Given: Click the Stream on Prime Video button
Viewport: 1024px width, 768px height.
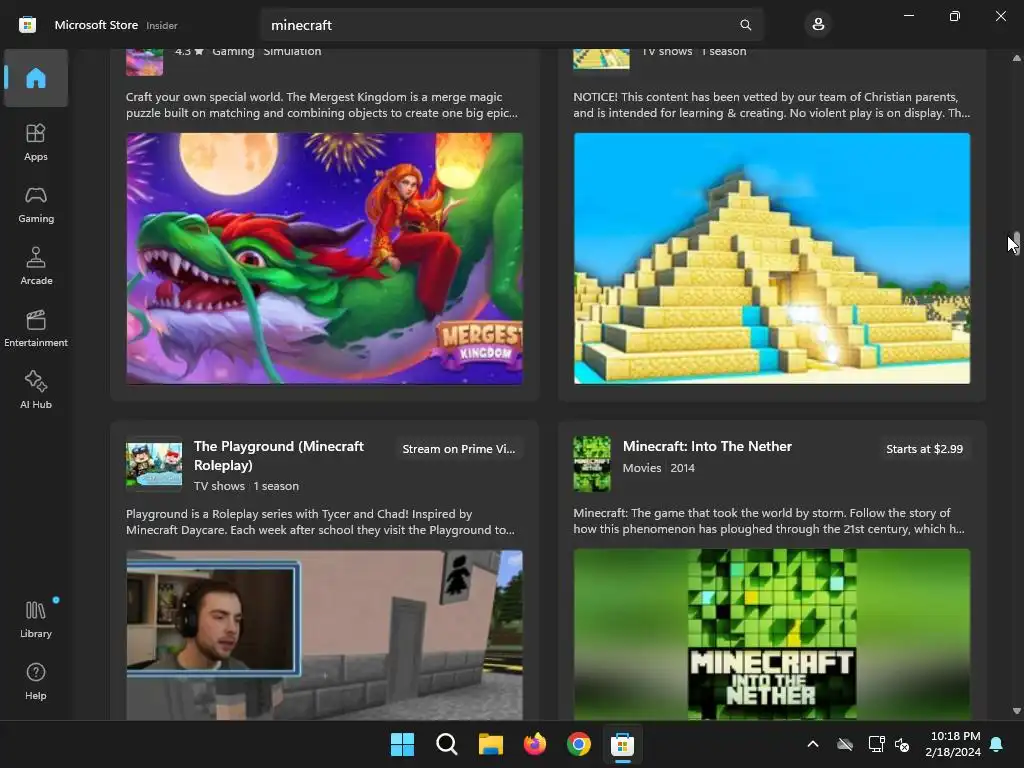Looking at the screenshot, I should point(458,449).
